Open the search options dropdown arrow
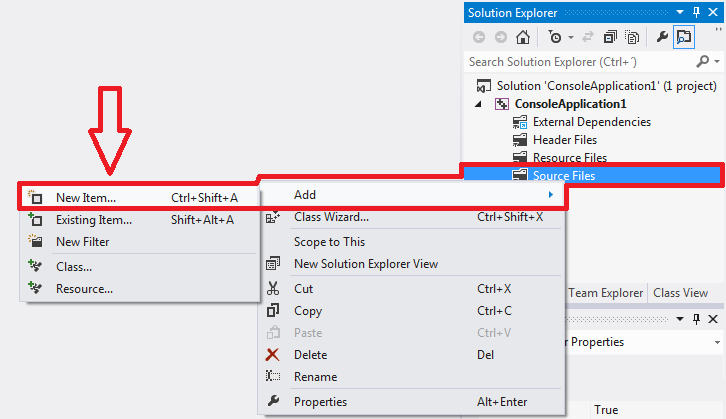This screenshot has height=419, width=726. pyautogui.click(x=717, y=62)
